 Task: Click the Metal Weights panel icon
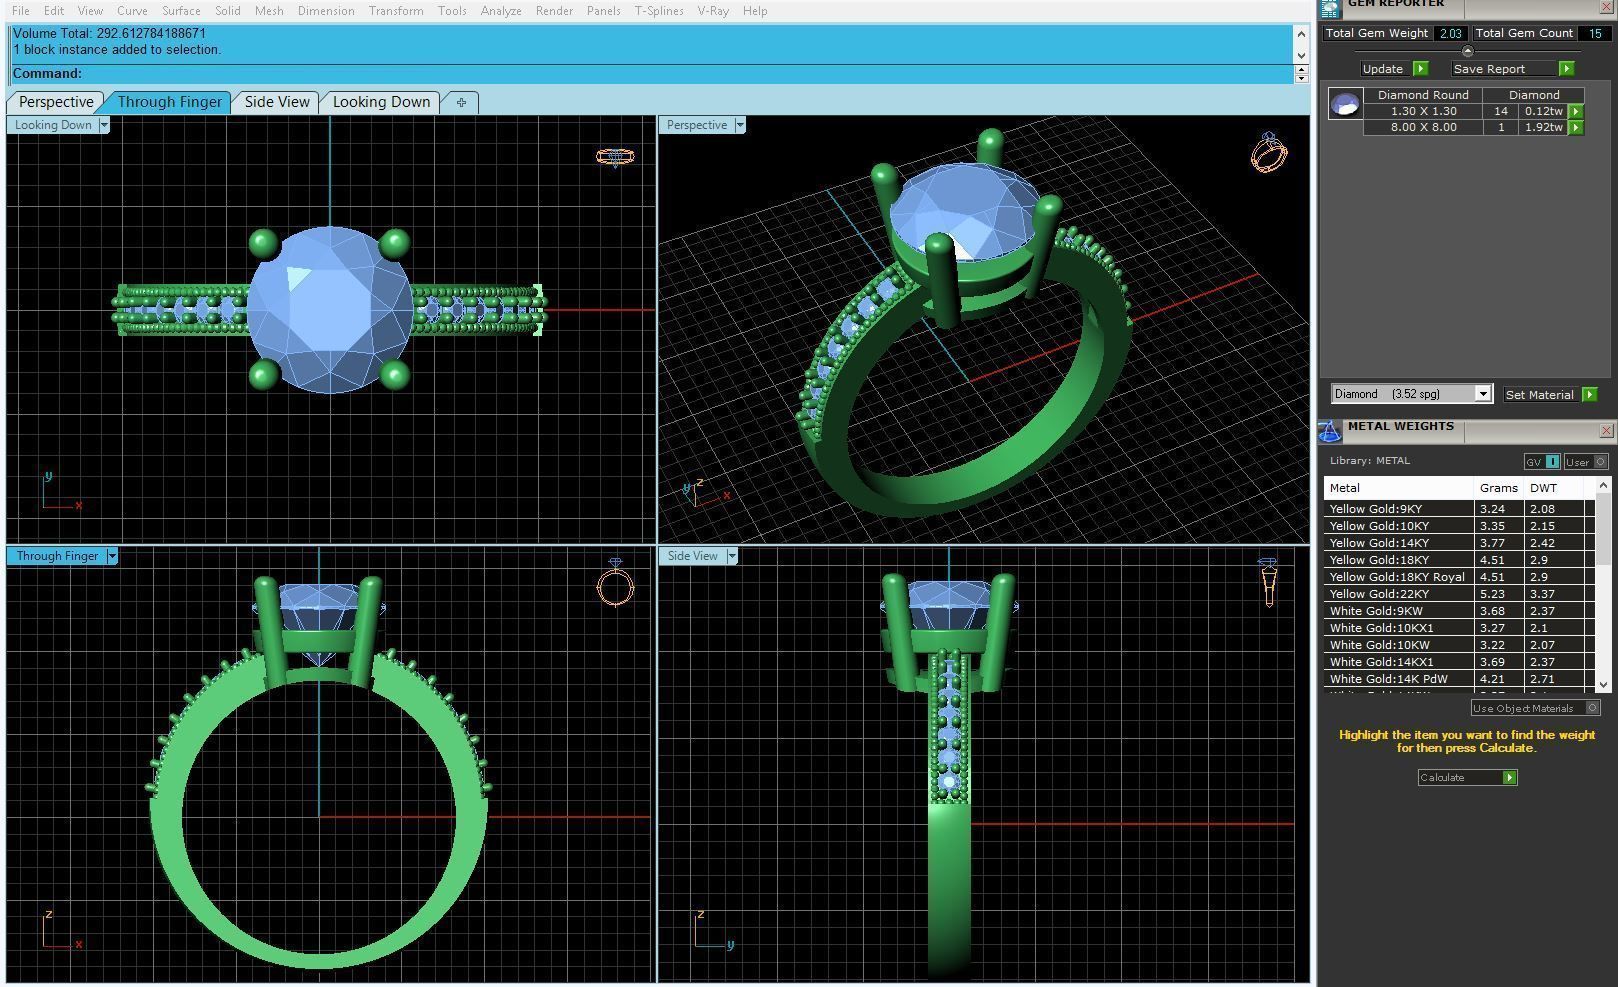click(x=1329, y=431)
